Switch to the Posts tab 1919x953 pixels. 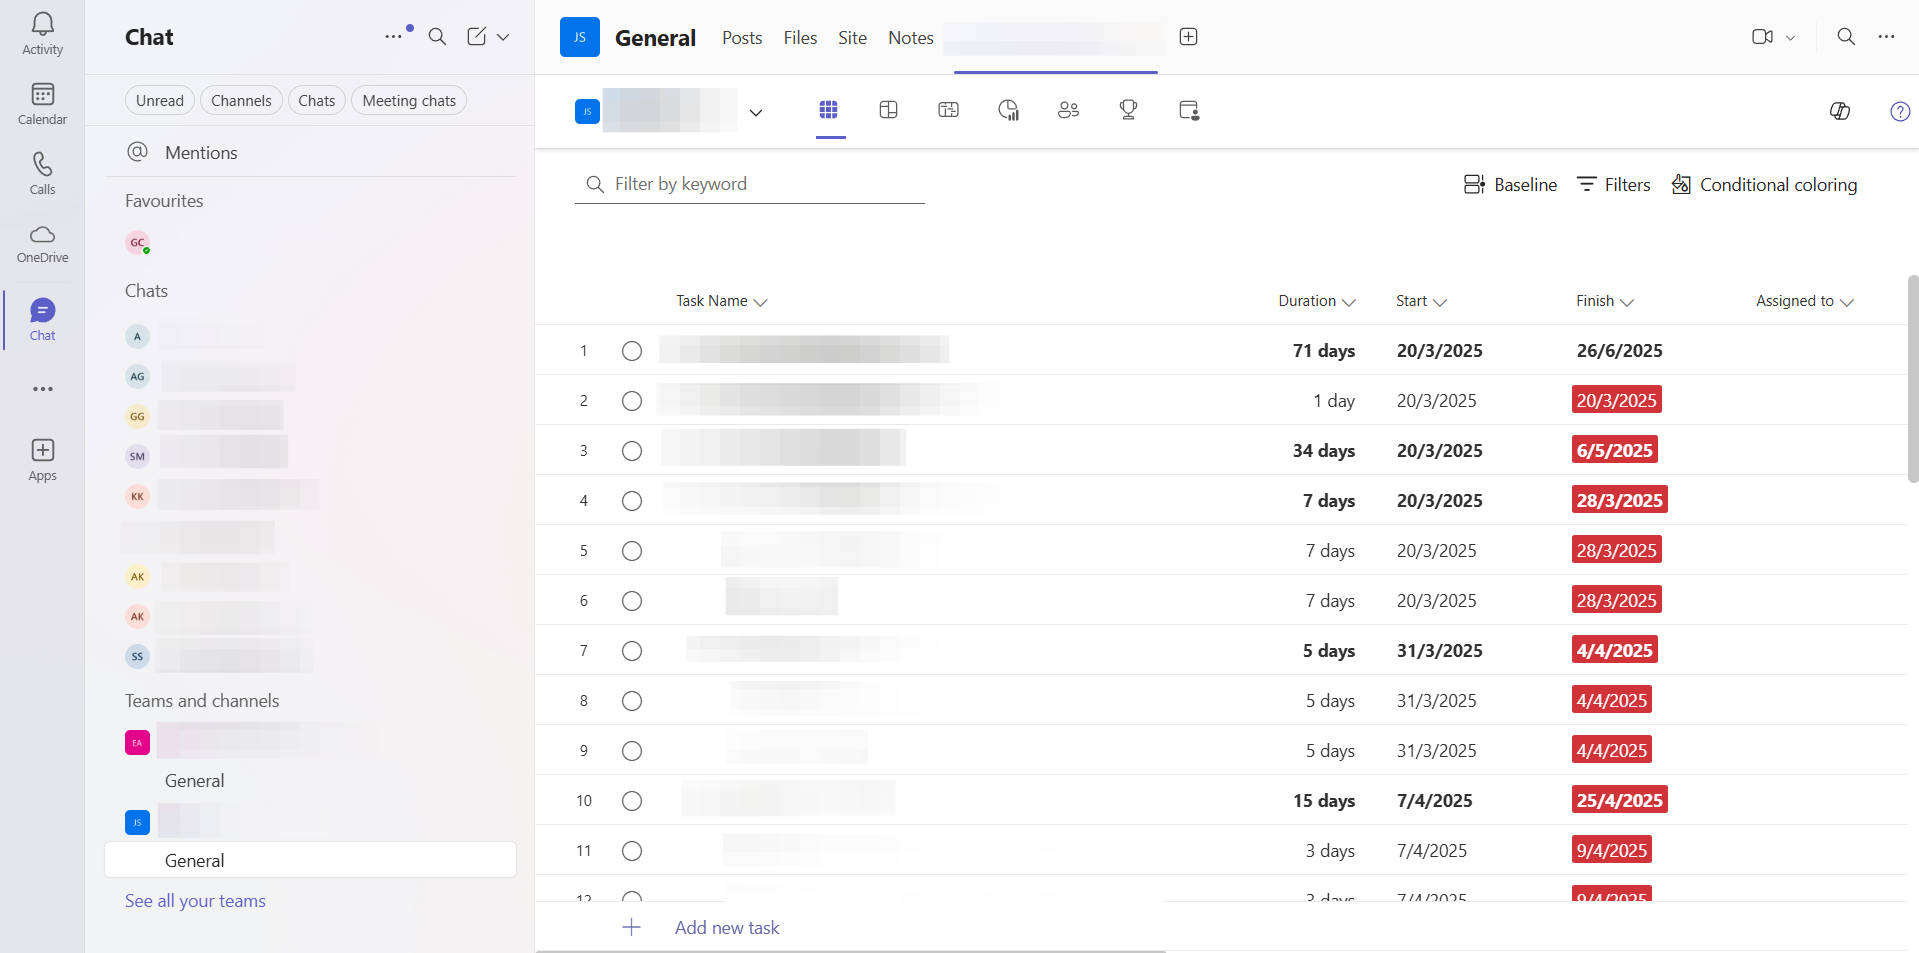click(x=741, y=37)
